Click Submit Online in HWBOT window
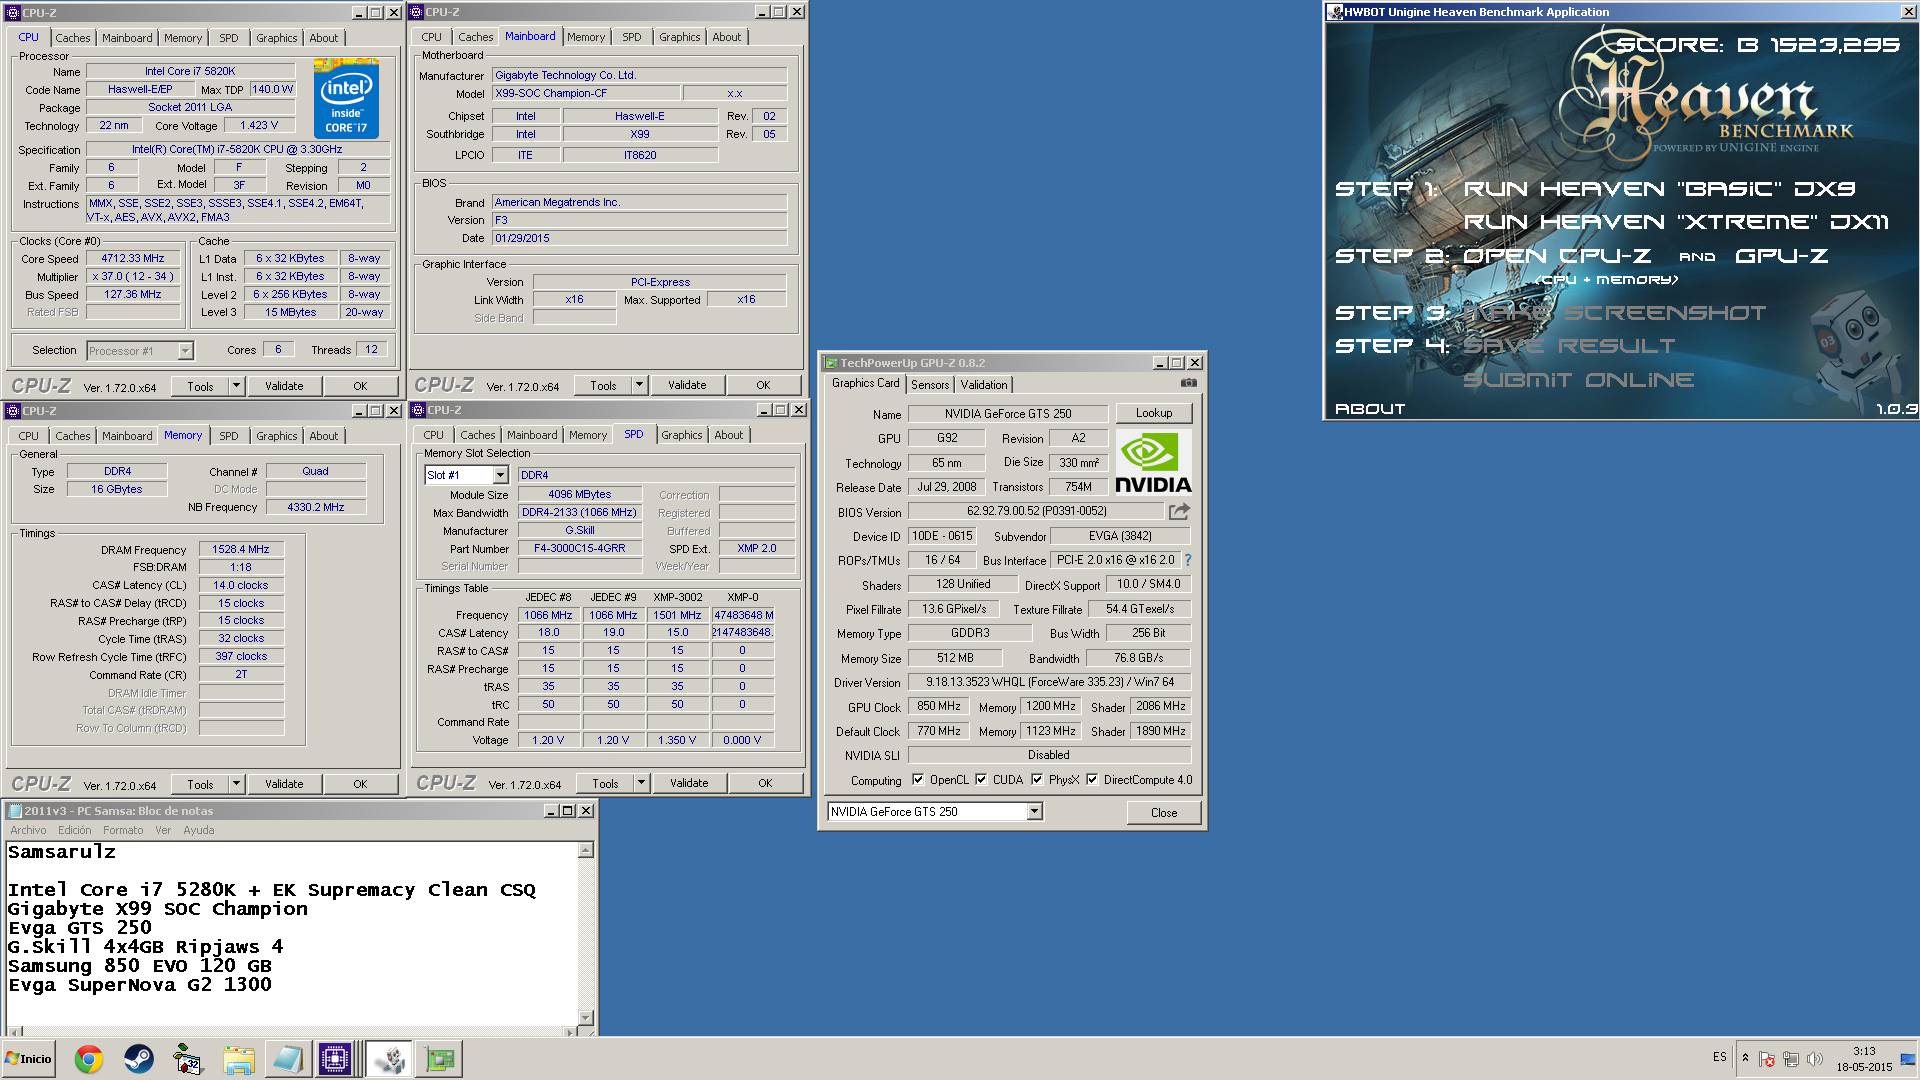Screen dimensions: 1920x1080 (1579, 380)
